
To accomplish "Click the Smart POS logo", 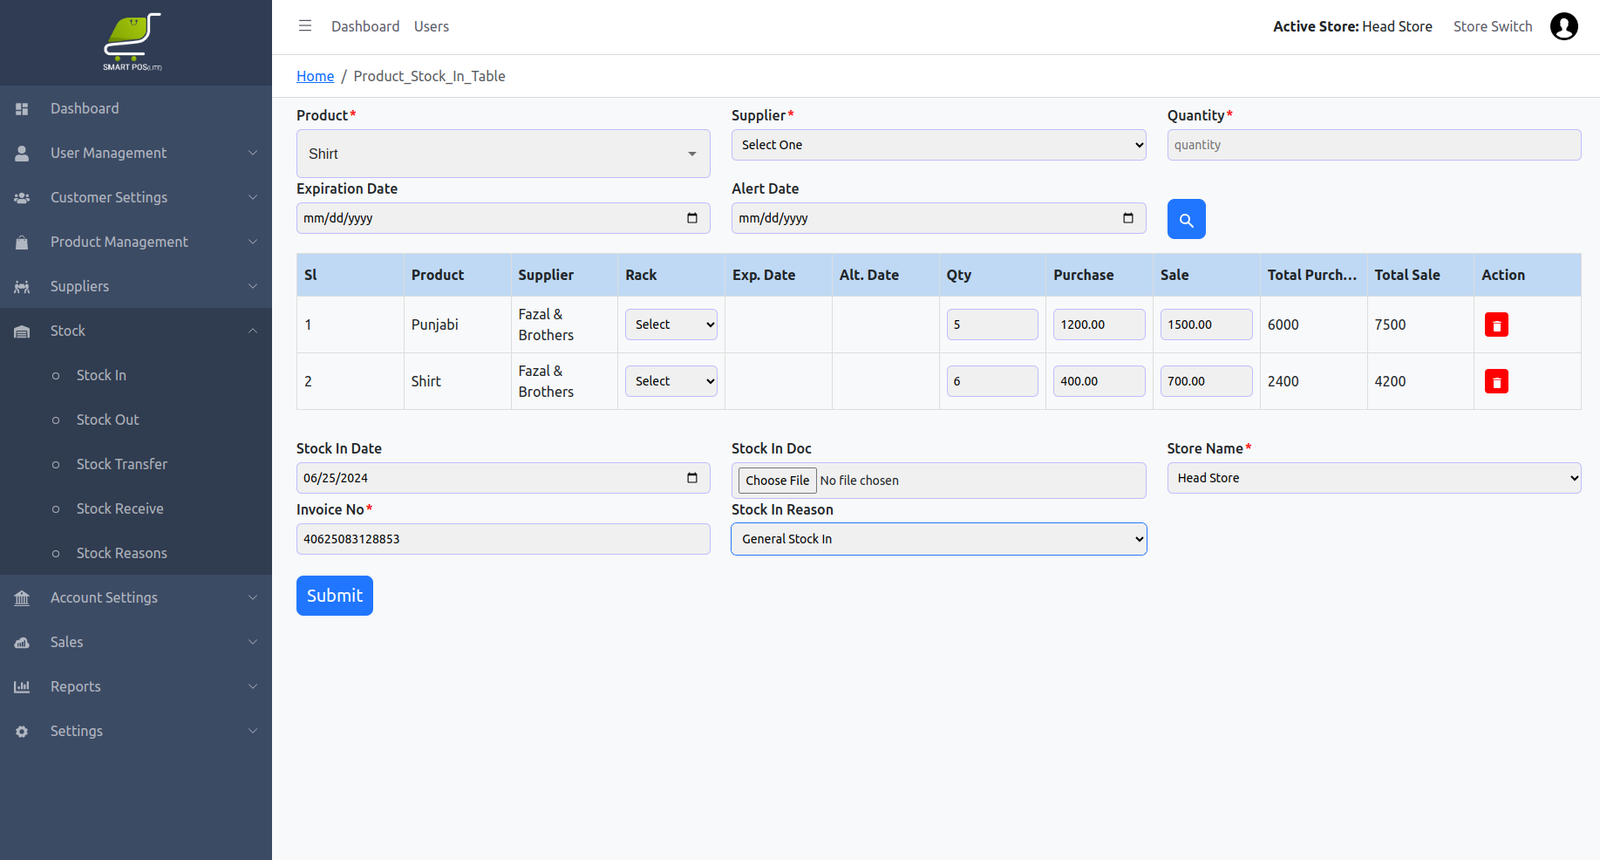I will [132, 42].
